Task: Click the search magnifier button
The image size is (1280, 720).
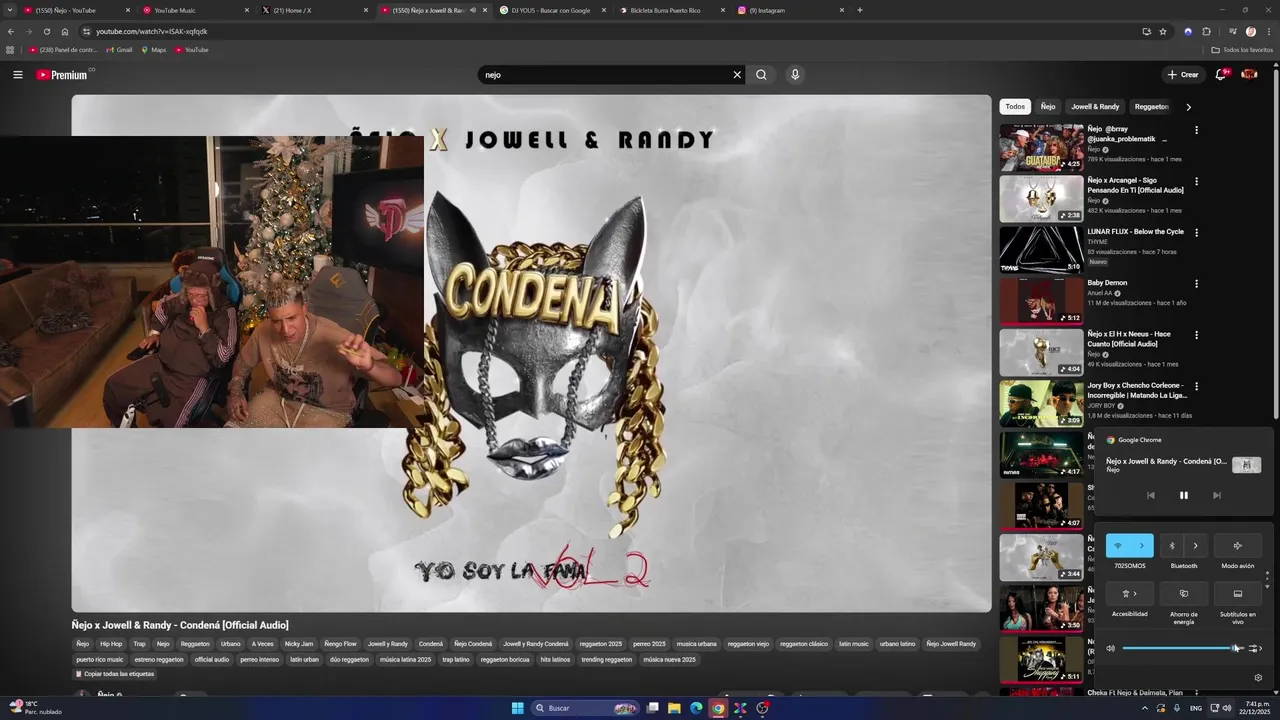Action: [761, 75]
